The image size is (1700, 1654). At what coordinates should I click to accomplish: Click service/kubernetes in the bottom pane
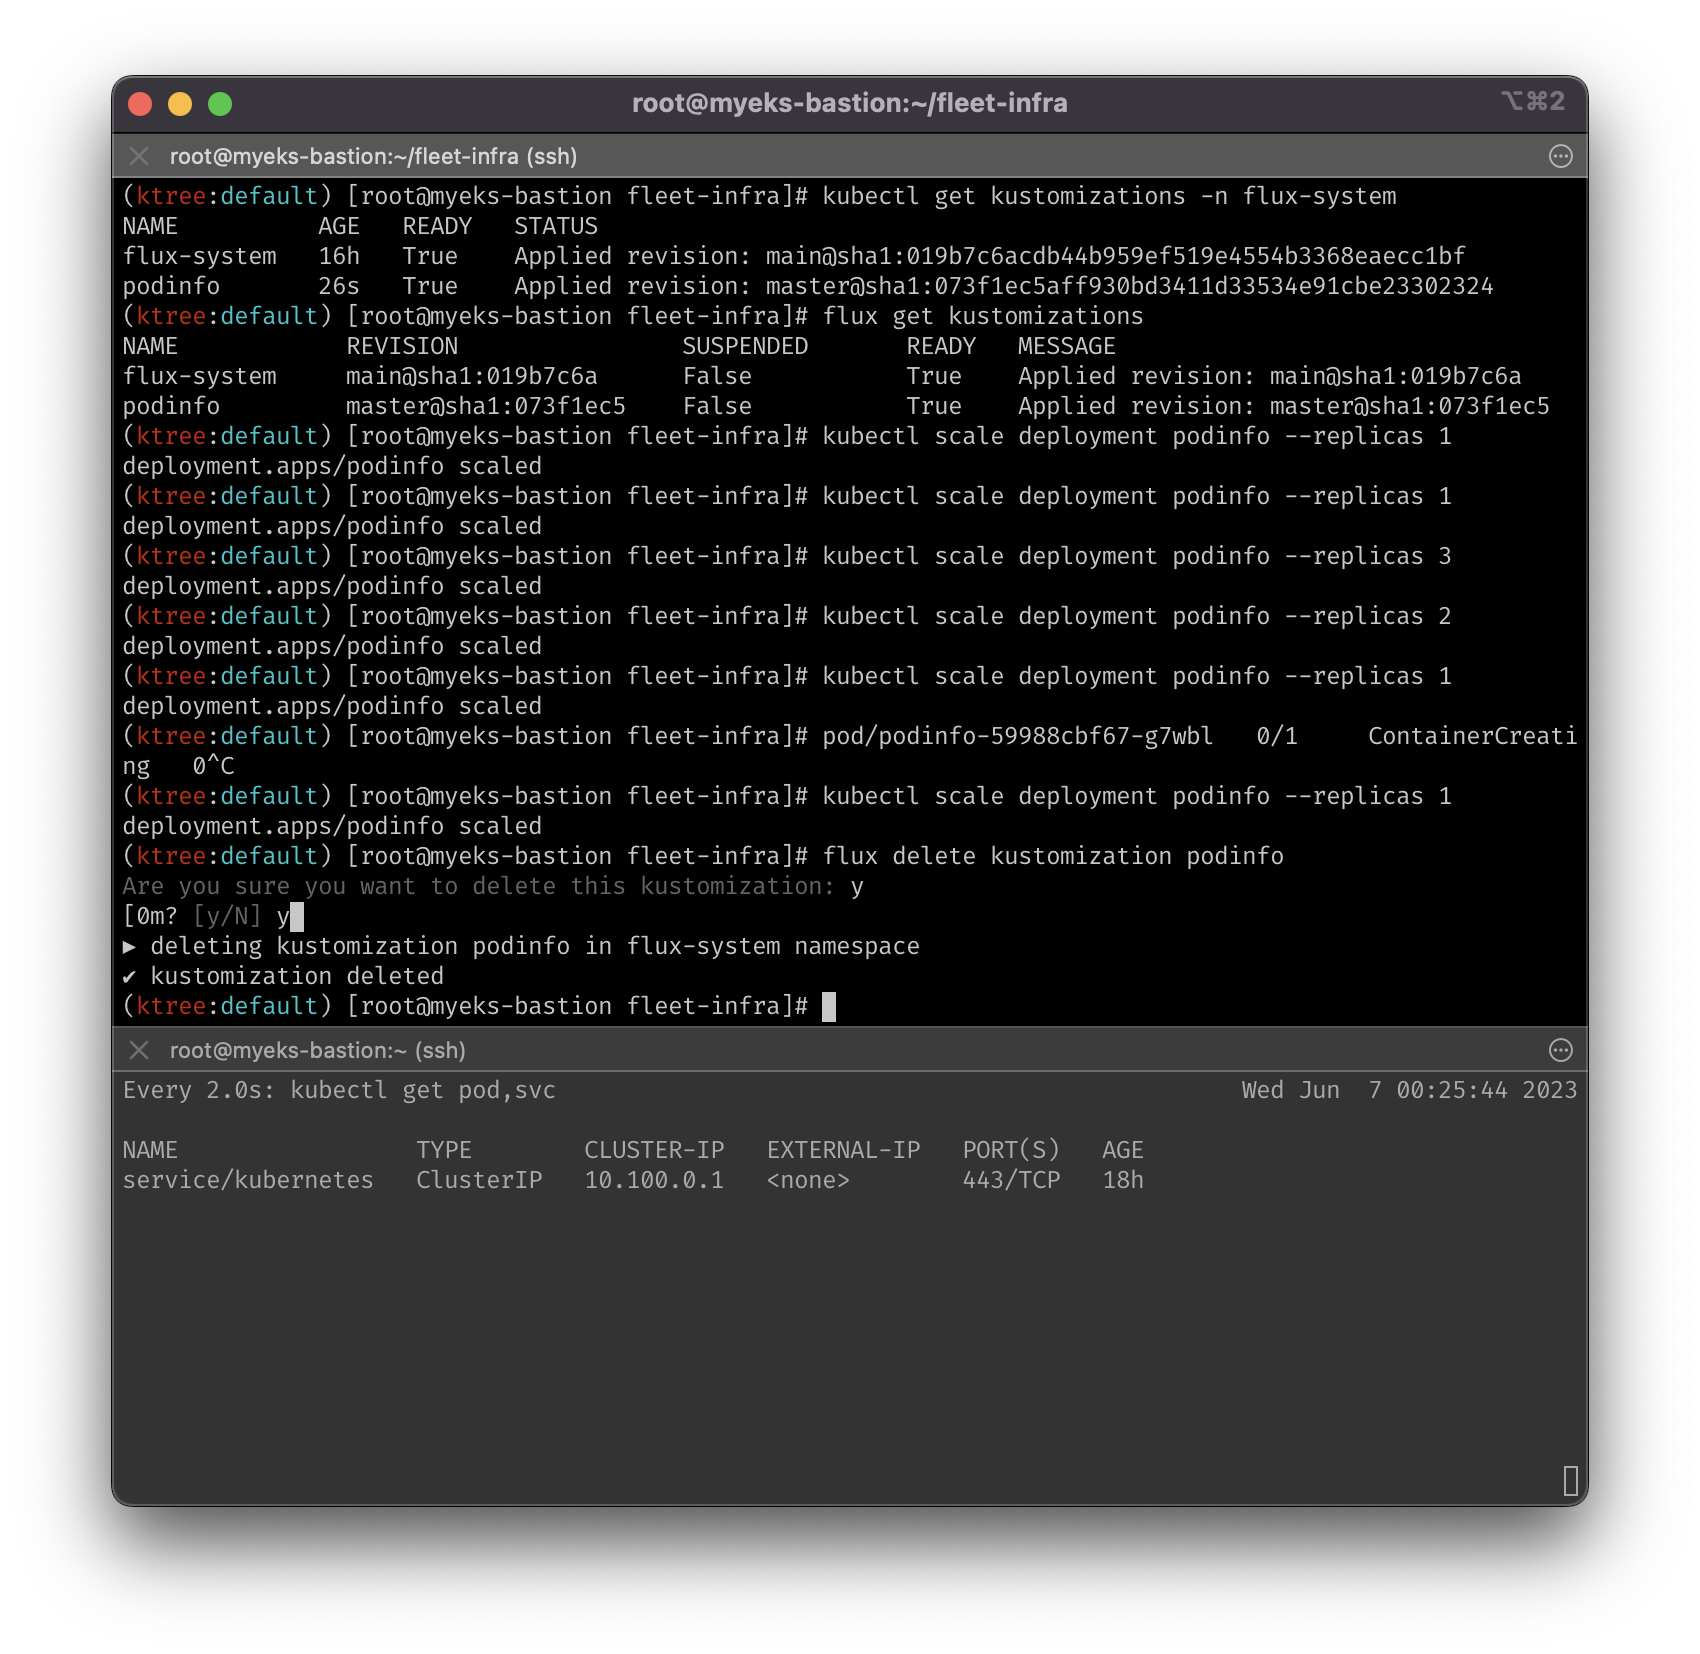pos(248,1180)
